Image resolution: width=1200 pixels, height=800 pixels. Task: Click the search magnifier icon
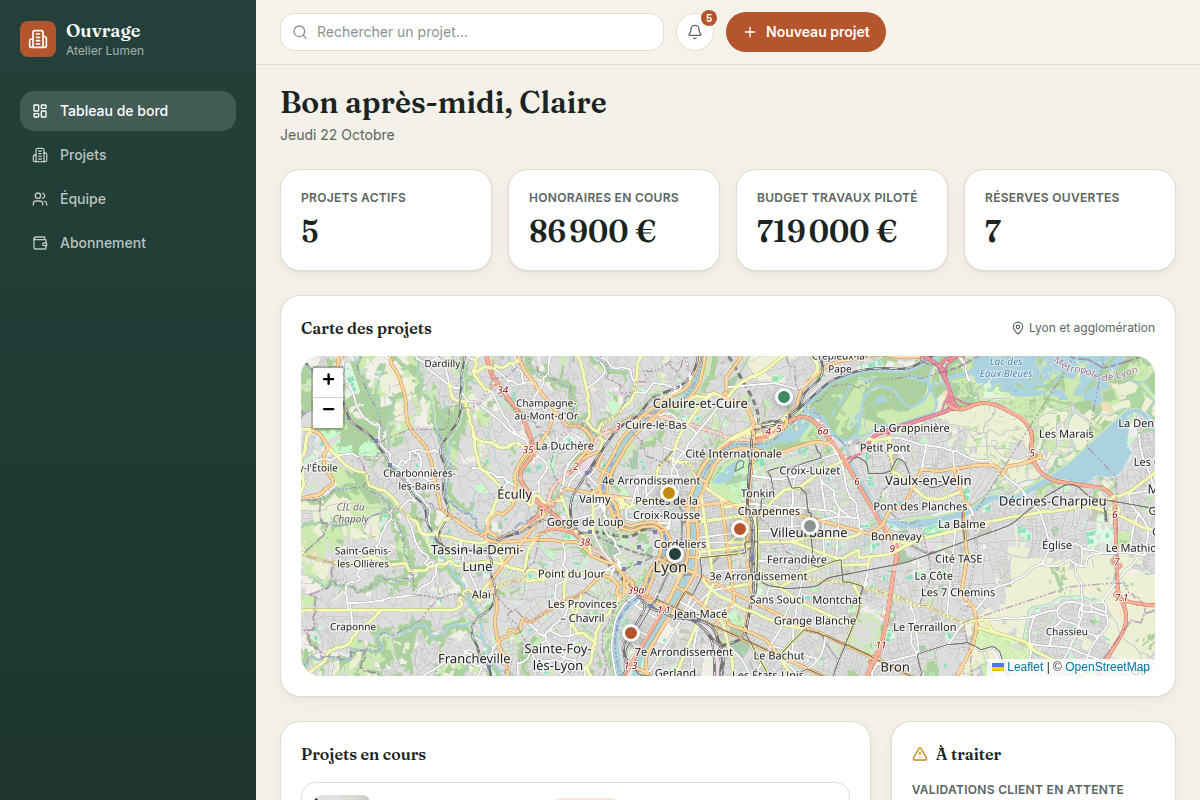[x=300, y=32]
